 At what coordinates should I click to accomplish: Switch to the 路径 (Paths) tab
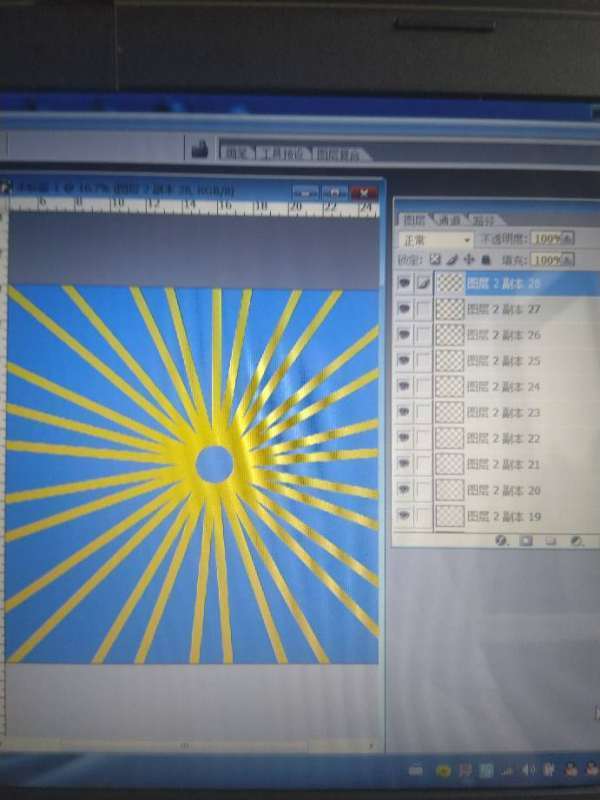point(484,220)
